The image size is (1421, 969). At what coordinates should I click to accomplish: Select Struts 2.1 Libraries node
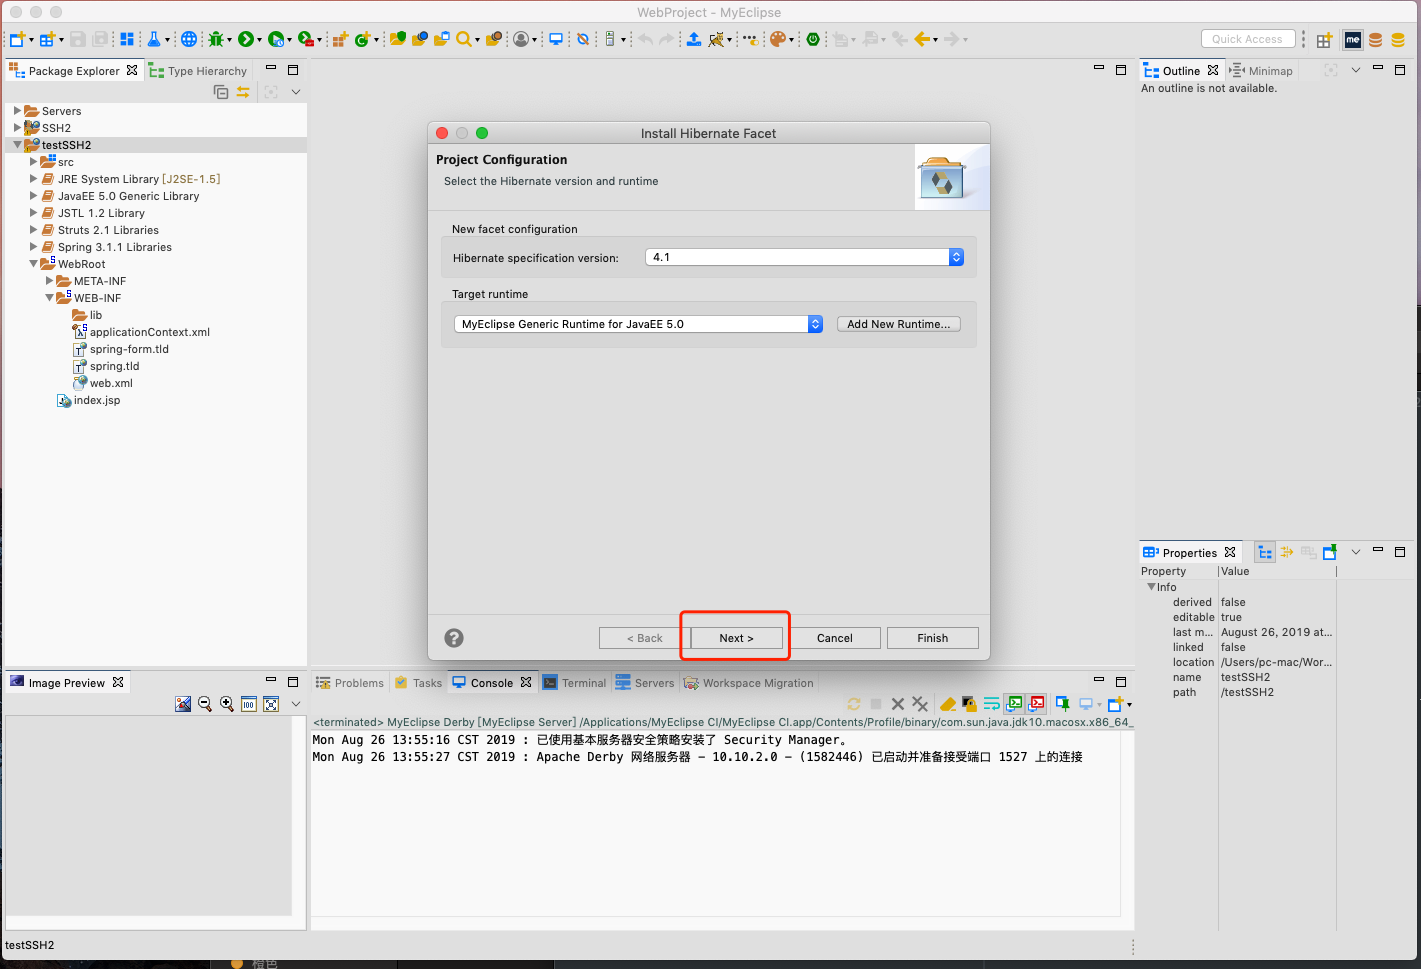coord(108,230)
